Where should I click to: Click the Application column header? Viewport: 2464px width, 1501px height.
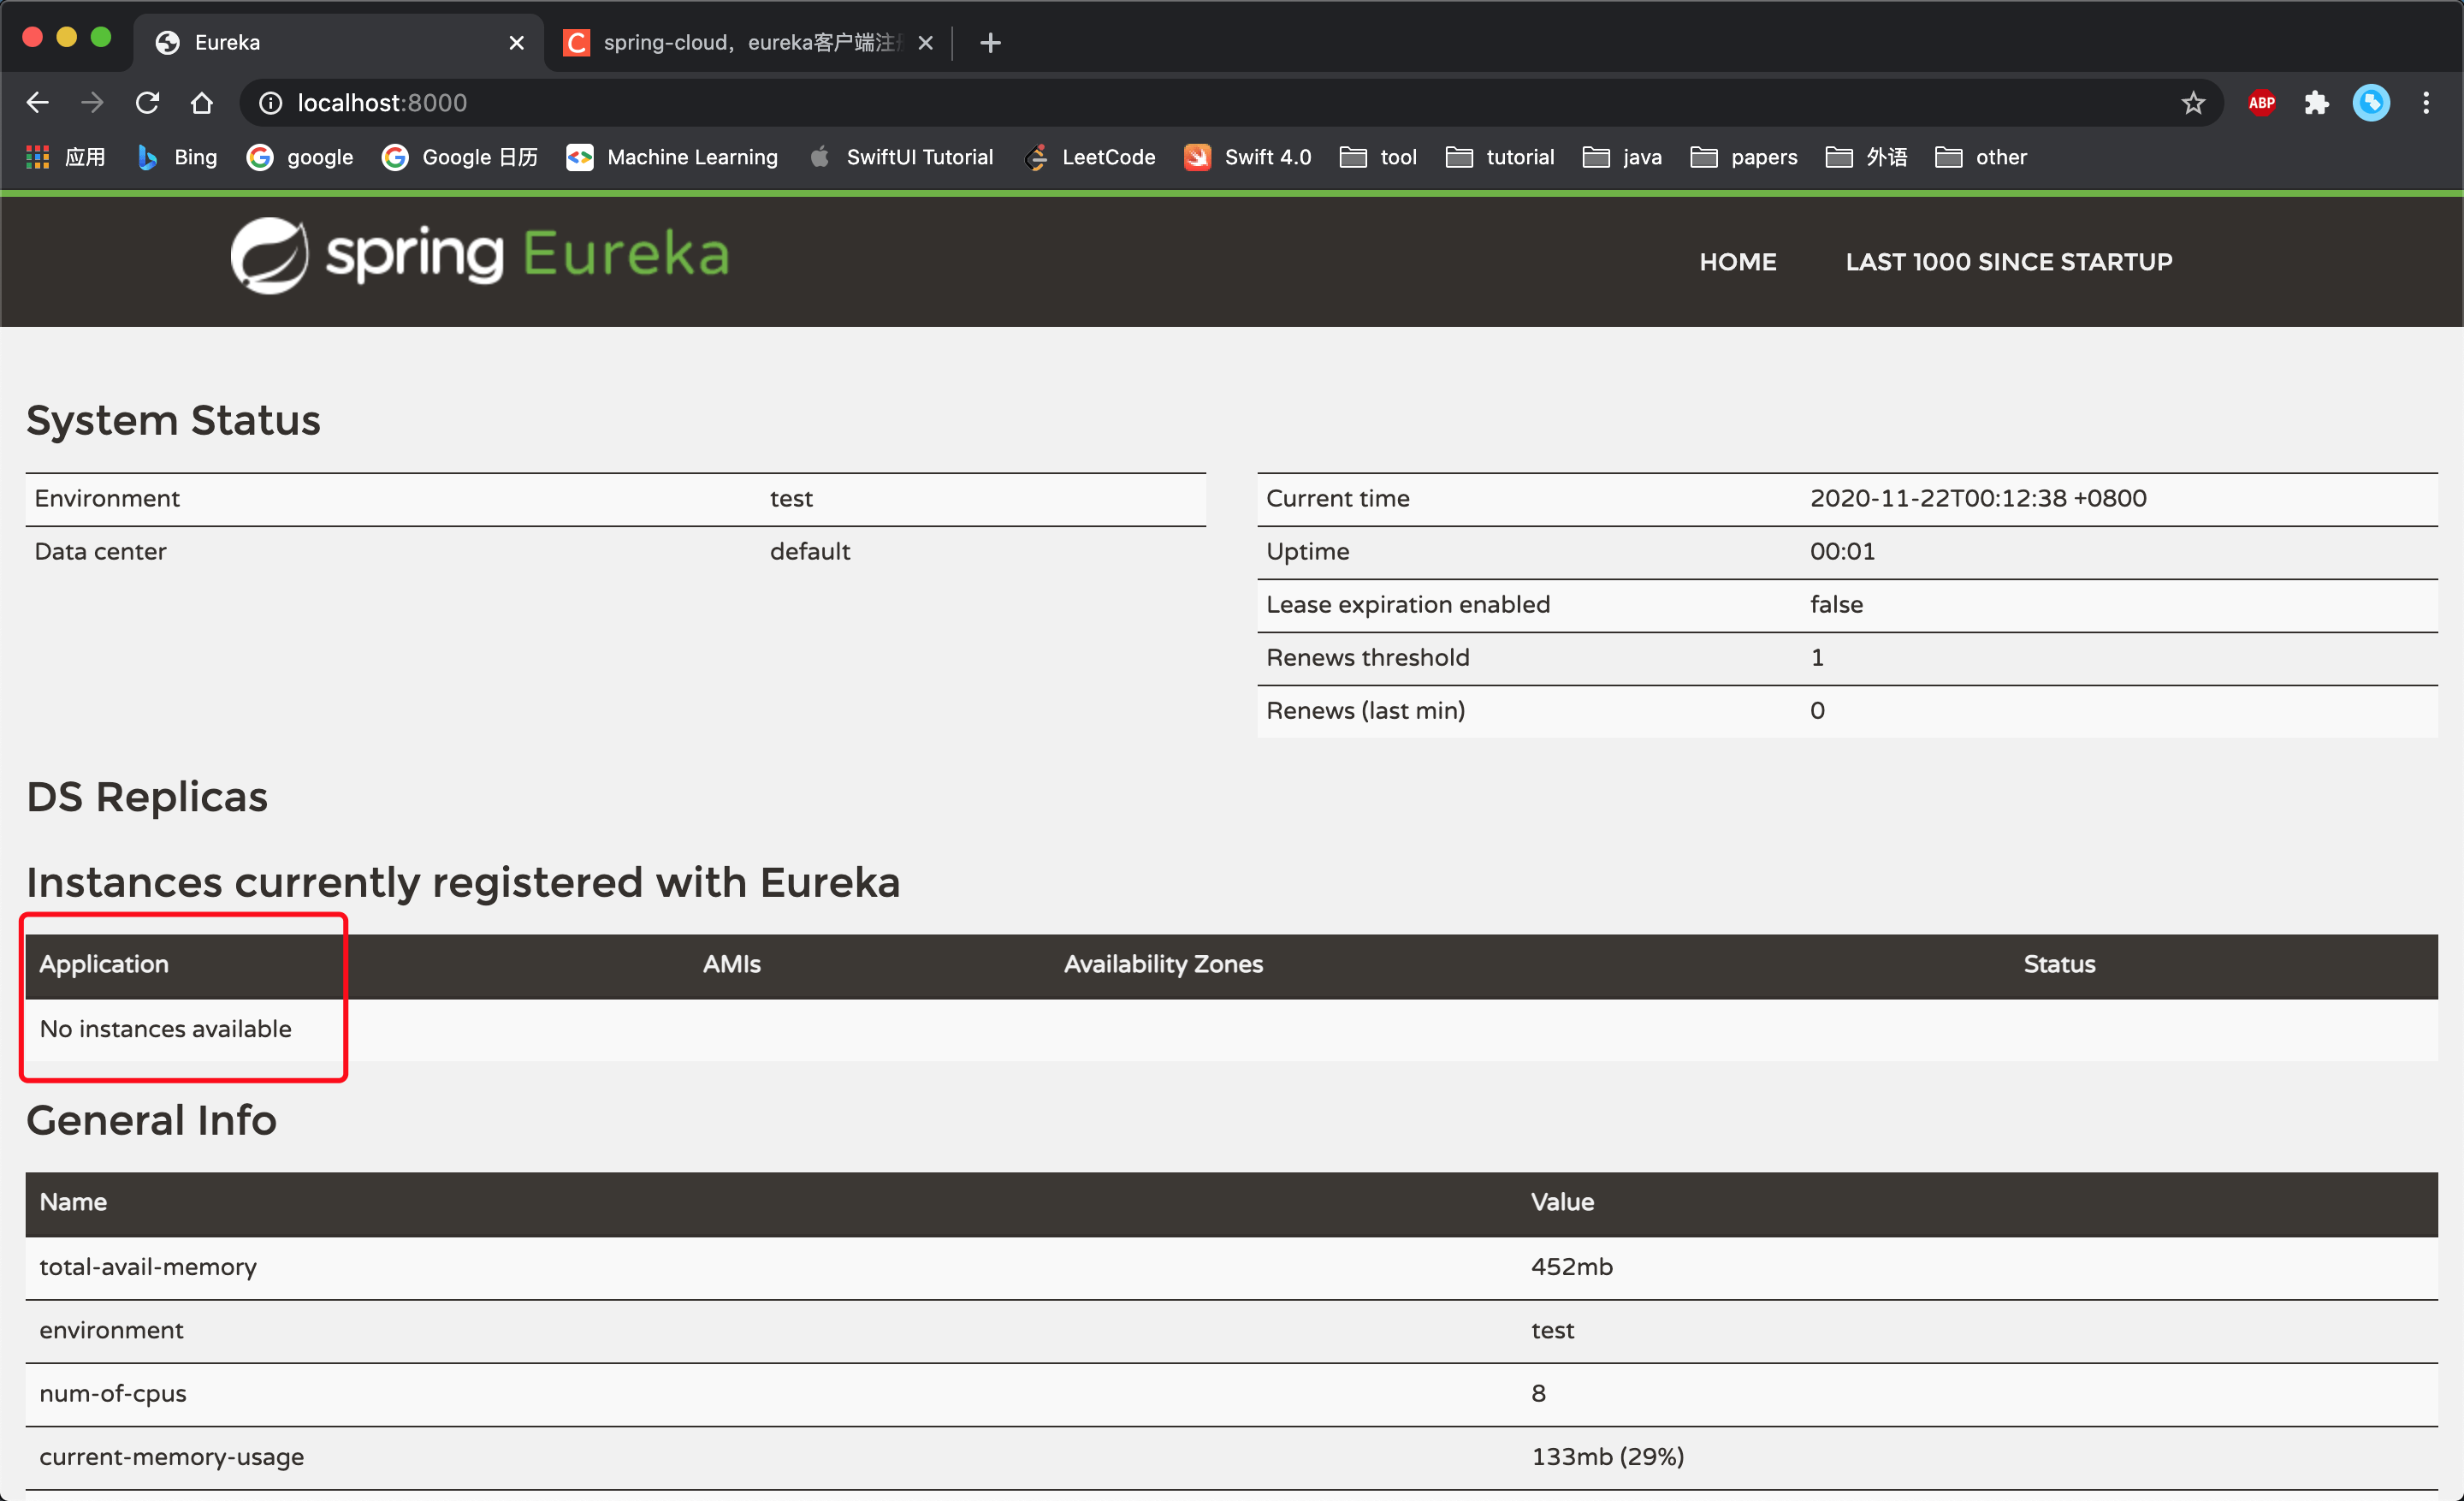pos(104,964)
